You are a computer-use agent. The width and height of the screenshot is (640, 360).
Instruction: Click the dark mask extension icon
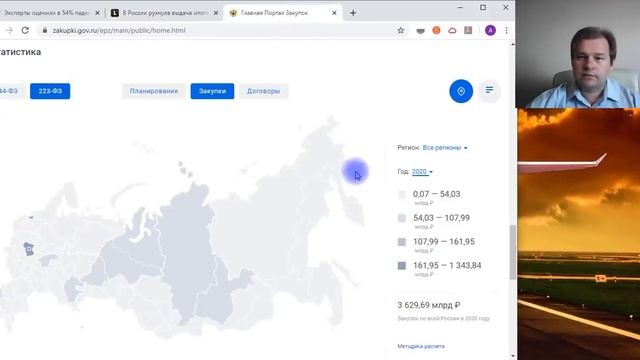click(420, 31)
